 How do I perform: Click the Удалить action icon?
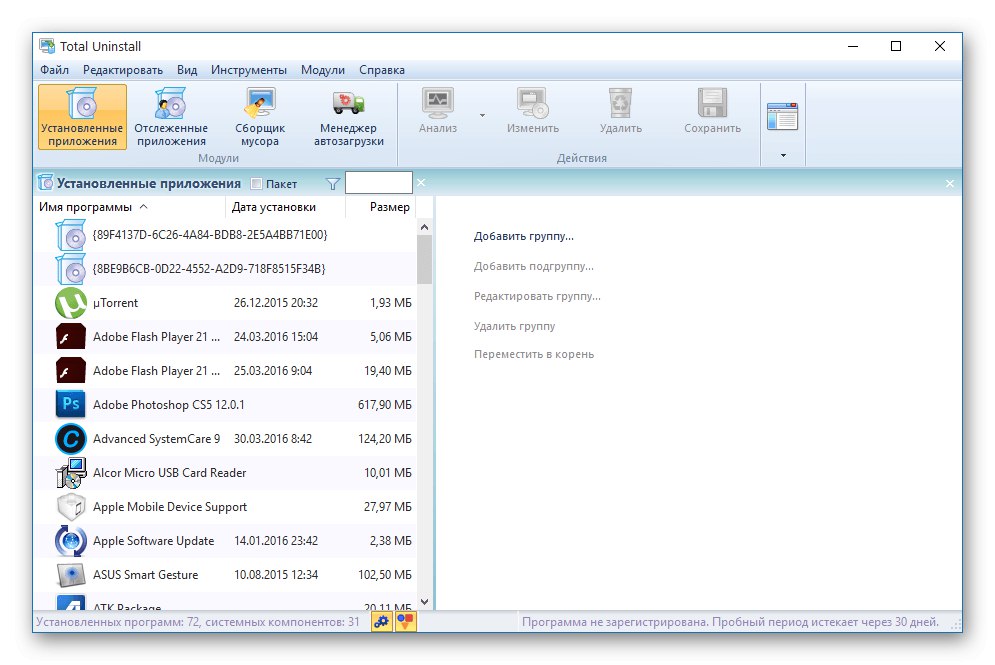(x=620, y=105)
